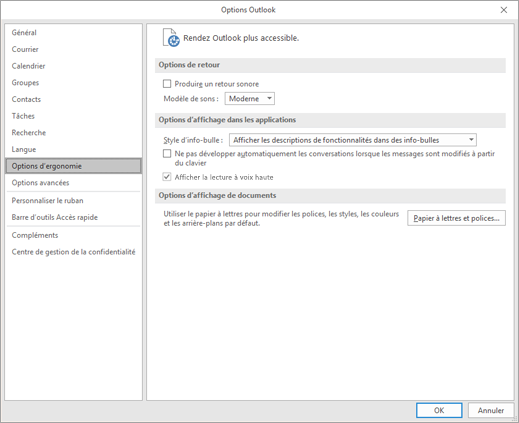Close the Options Outlook dialog
Image resolution: width=519 pixels, height=423 pixels.
(504, 10)
